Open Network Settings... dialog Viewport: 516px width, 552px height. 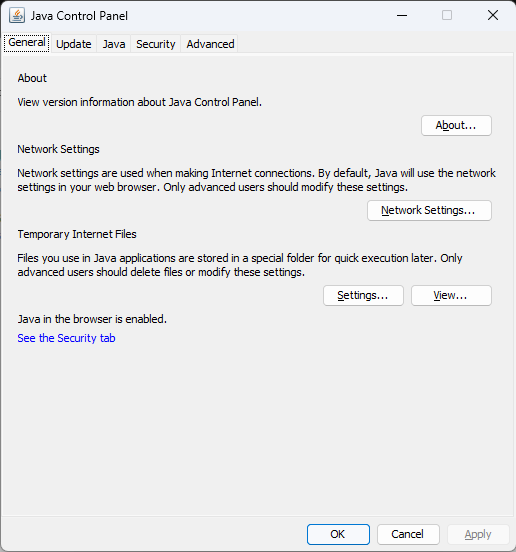[x=429, y=211]
